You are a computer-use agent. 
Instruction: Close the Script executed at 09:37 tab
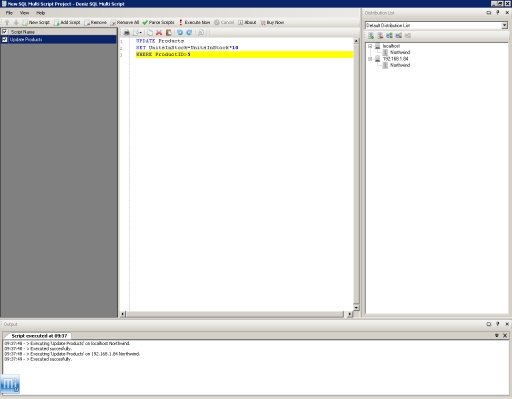[505, 336]
